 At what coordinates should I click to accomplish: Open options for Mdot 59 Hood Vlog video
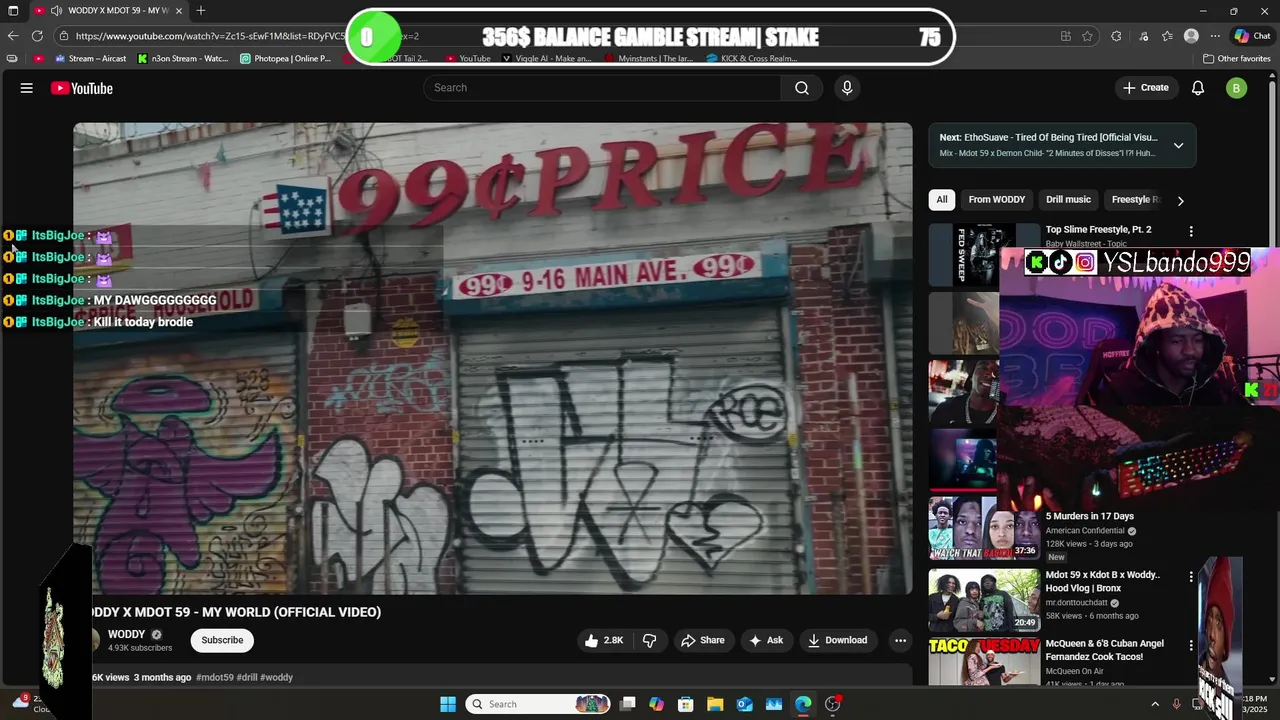click(1190, 576)
